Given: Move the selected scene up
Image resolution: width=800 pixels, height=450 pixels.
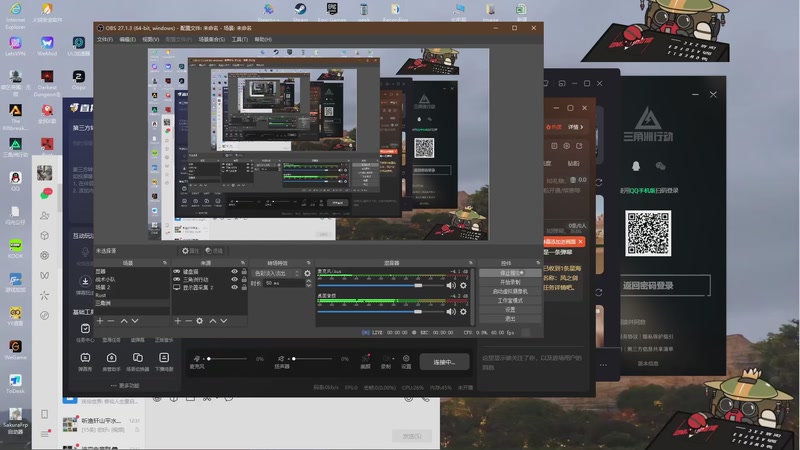Looking at the screenshot, I should click(123, 321).
